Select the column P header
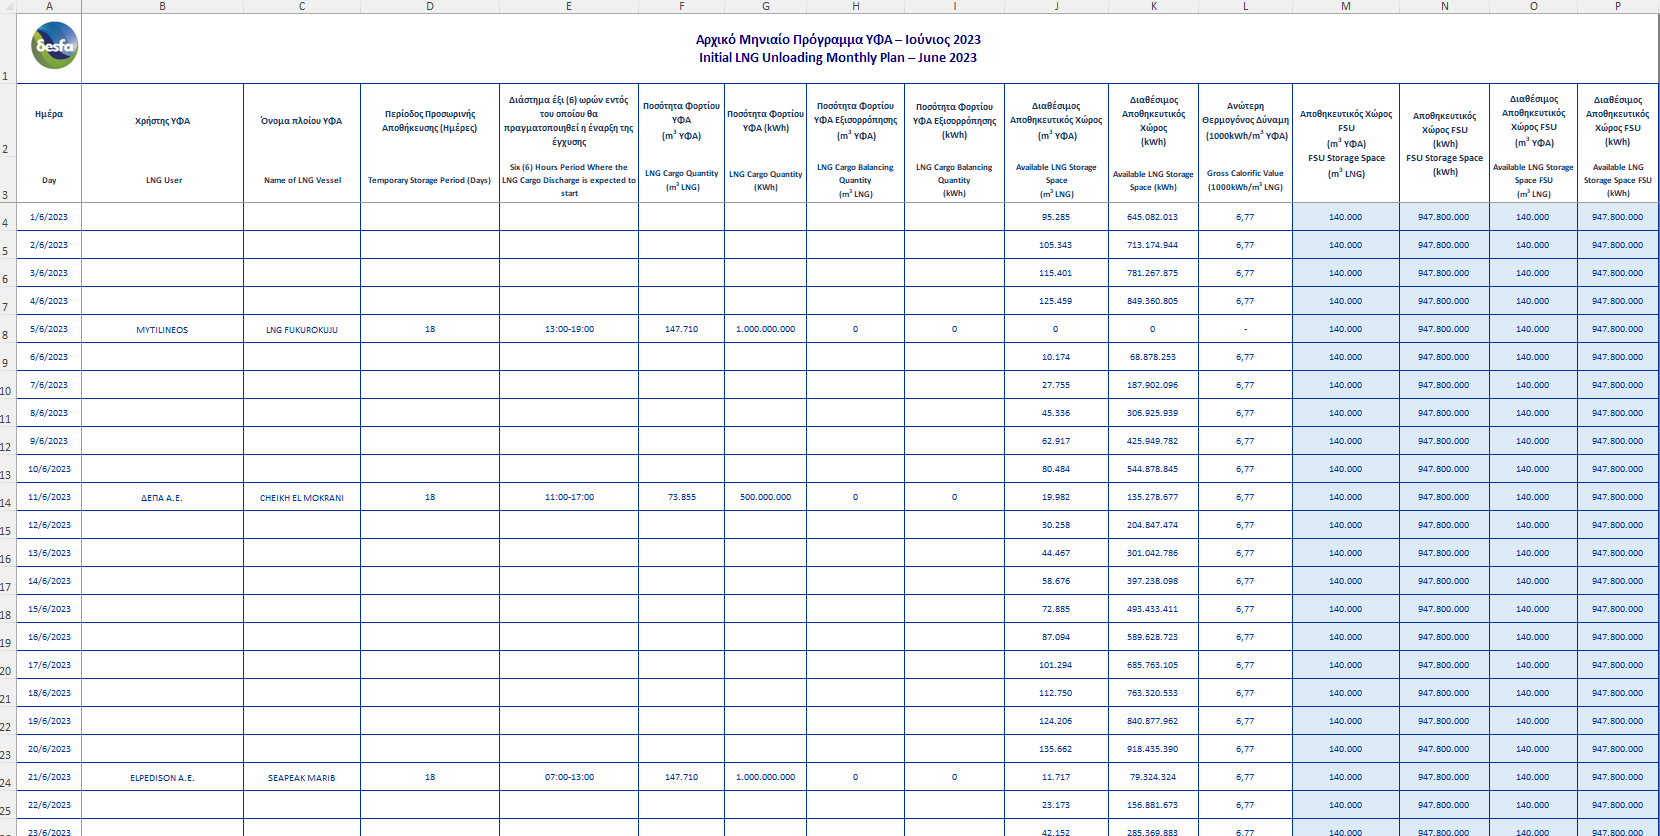Viewport: 1660px width, 836px height. point(1617,6)
